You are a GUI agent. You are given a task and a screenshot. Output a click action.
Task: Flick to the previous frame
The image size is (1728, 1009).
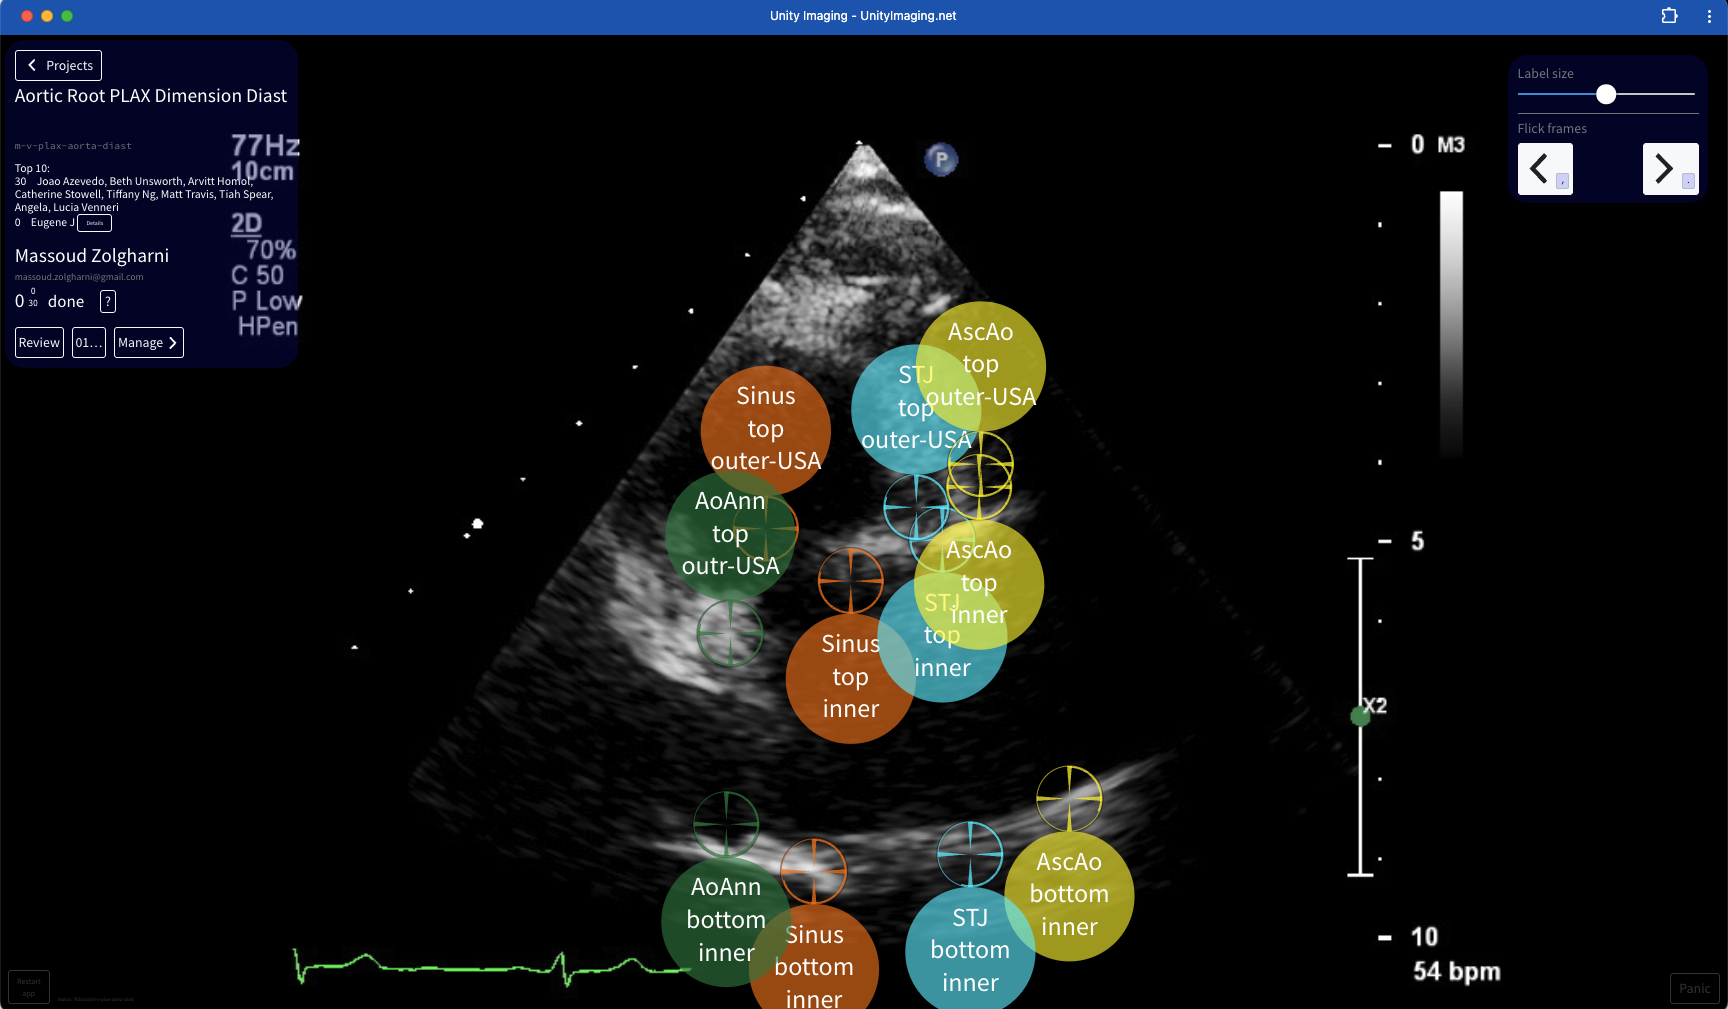(1545, 169)
